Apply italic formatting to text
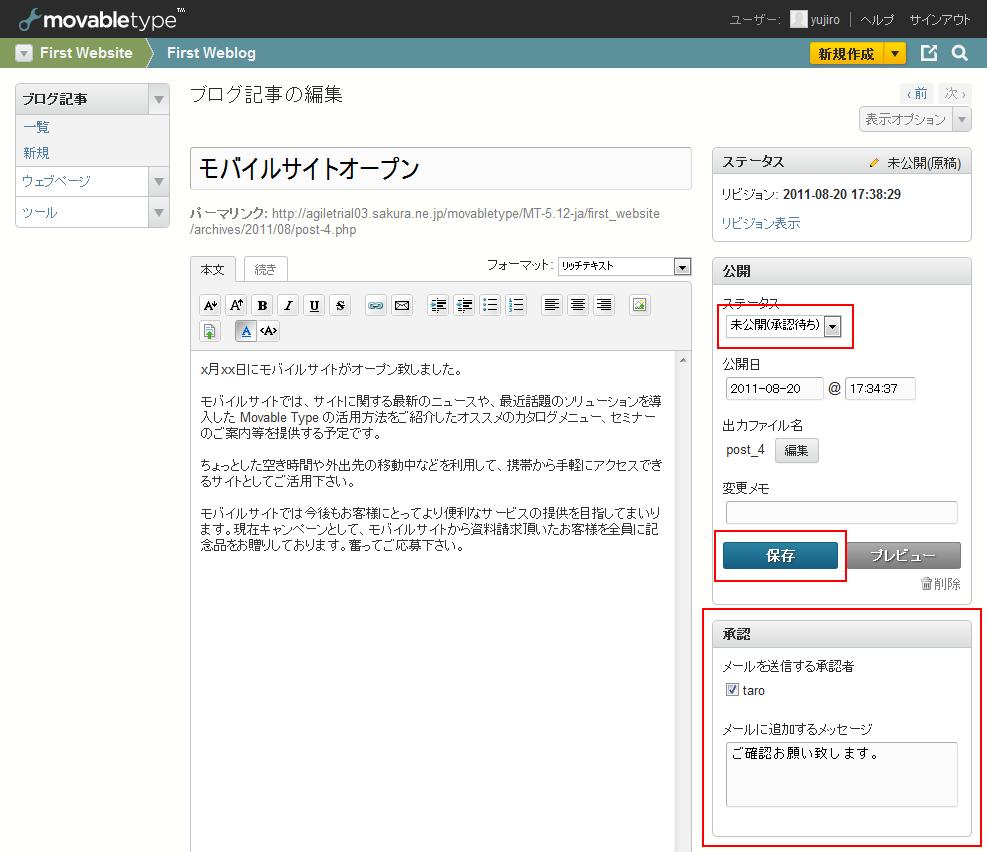This screenshot has width=987, height=852. [x=288, y=306]
